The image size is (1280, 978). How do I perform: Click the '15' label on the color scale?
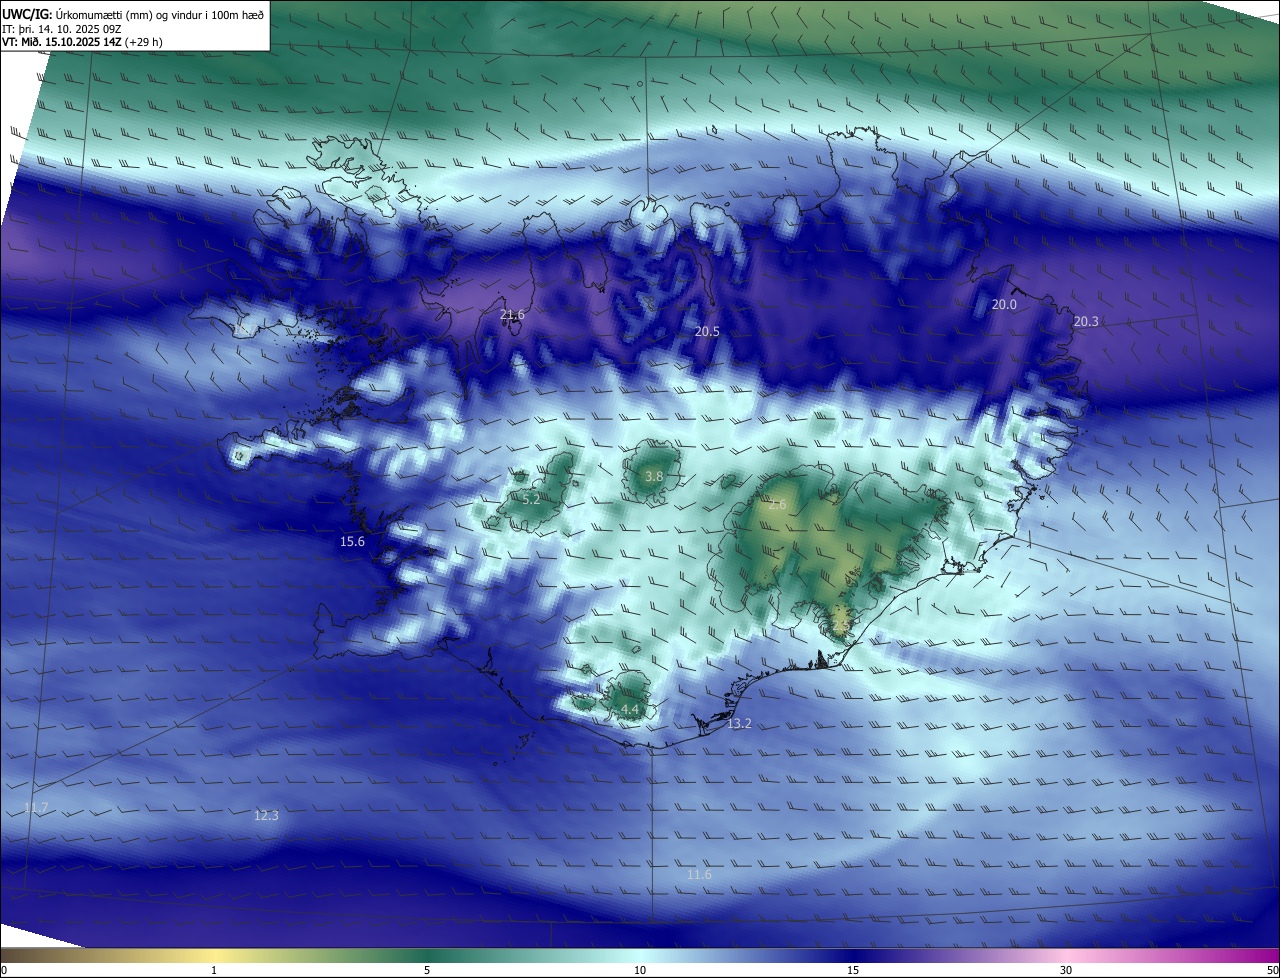(x=853, y=970)
